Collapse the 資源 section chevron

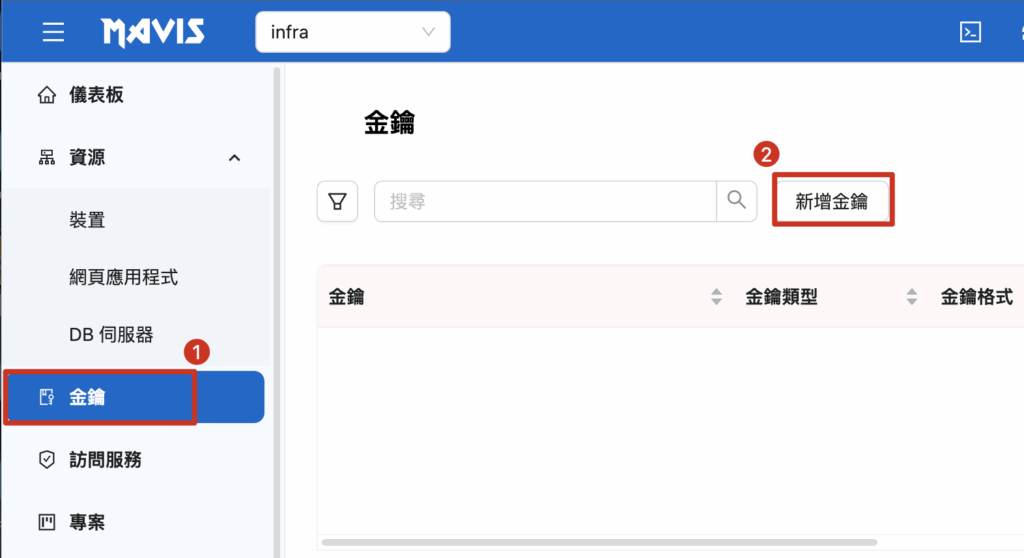click(235, 158)
